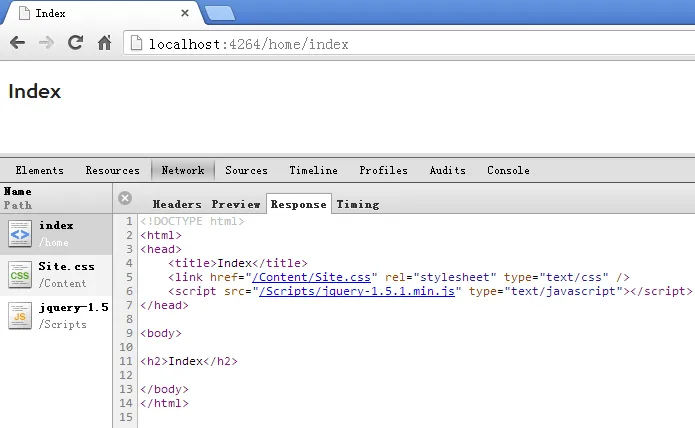Click the page icon in address bar
The height and width of the screenshot is (428, 695).
click(137, 43)
